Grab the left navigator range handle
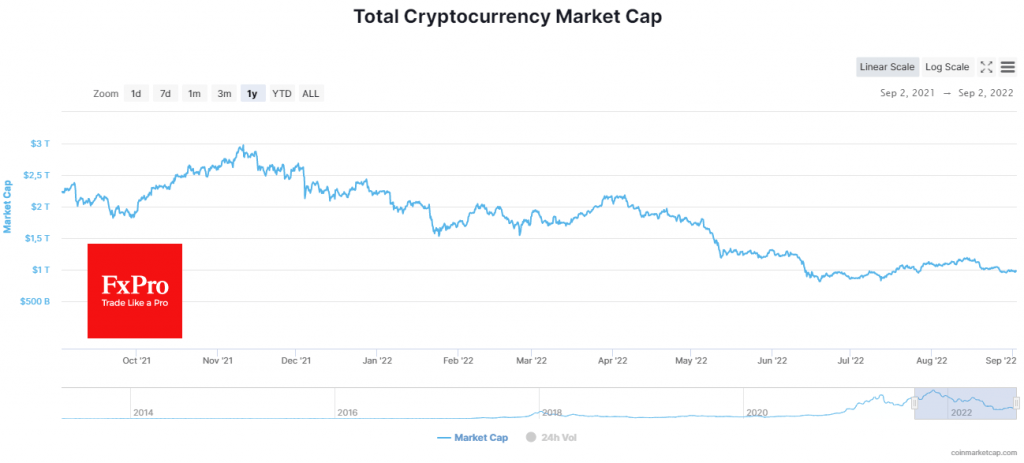Screen dimensions: 1024x463 tap(914, 403)
